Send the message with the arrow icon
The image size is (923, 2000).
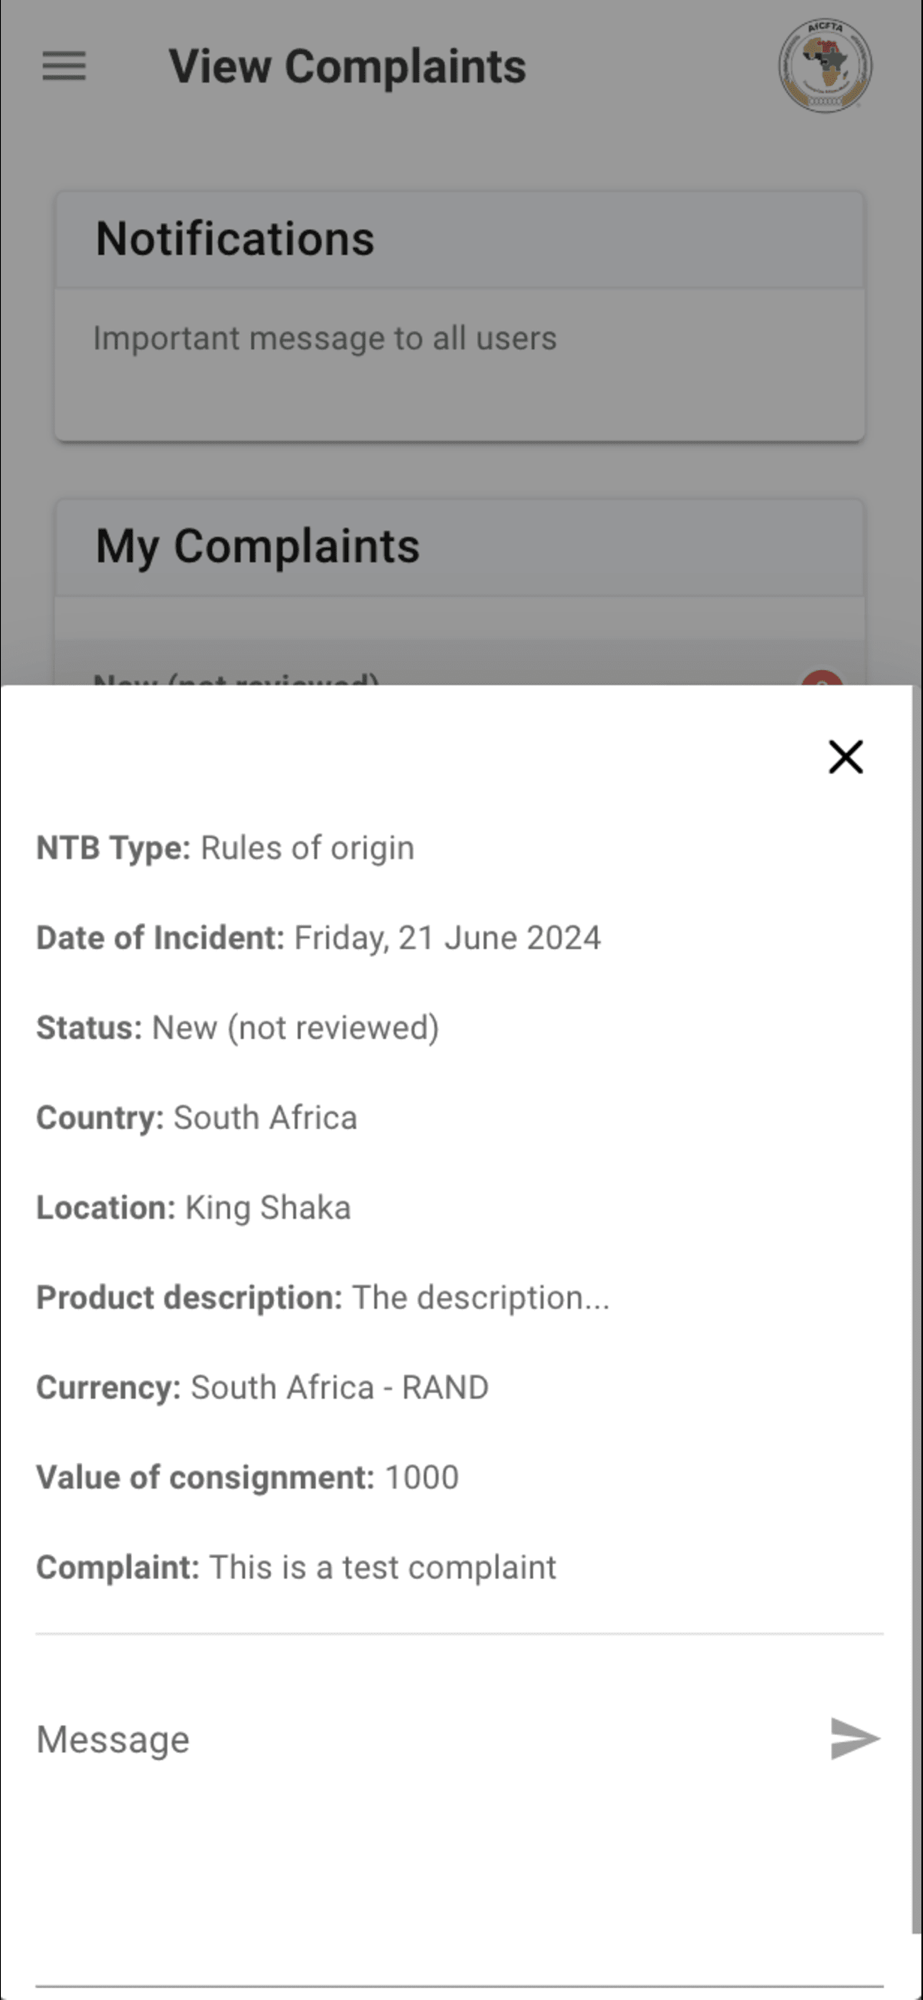[x=855, y=1739]
